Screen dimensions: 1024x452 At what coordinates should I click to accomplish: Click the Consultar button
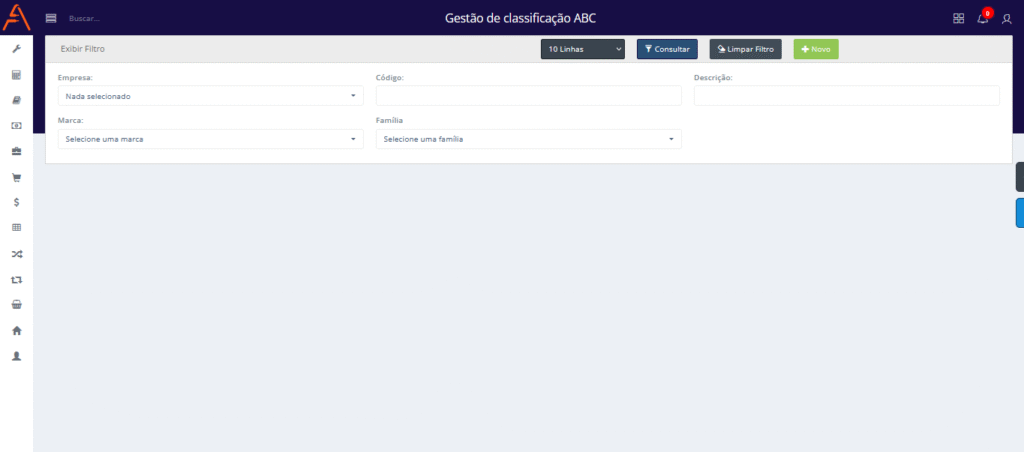tap(667, 49)
